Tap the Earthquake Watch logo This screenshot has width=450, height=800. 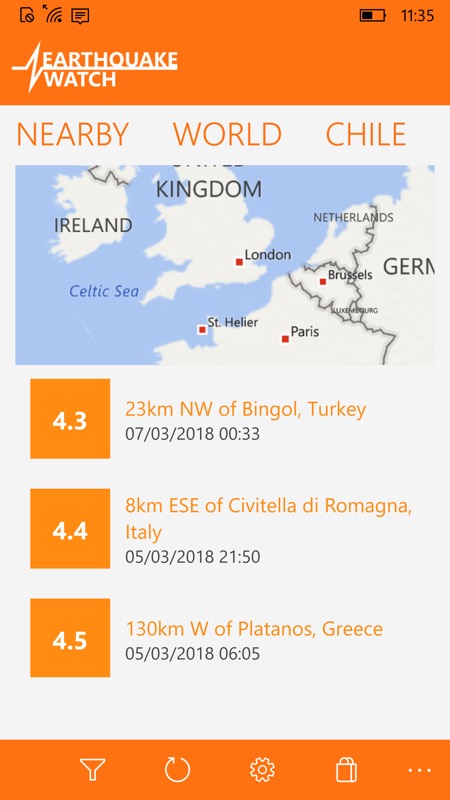95,67
